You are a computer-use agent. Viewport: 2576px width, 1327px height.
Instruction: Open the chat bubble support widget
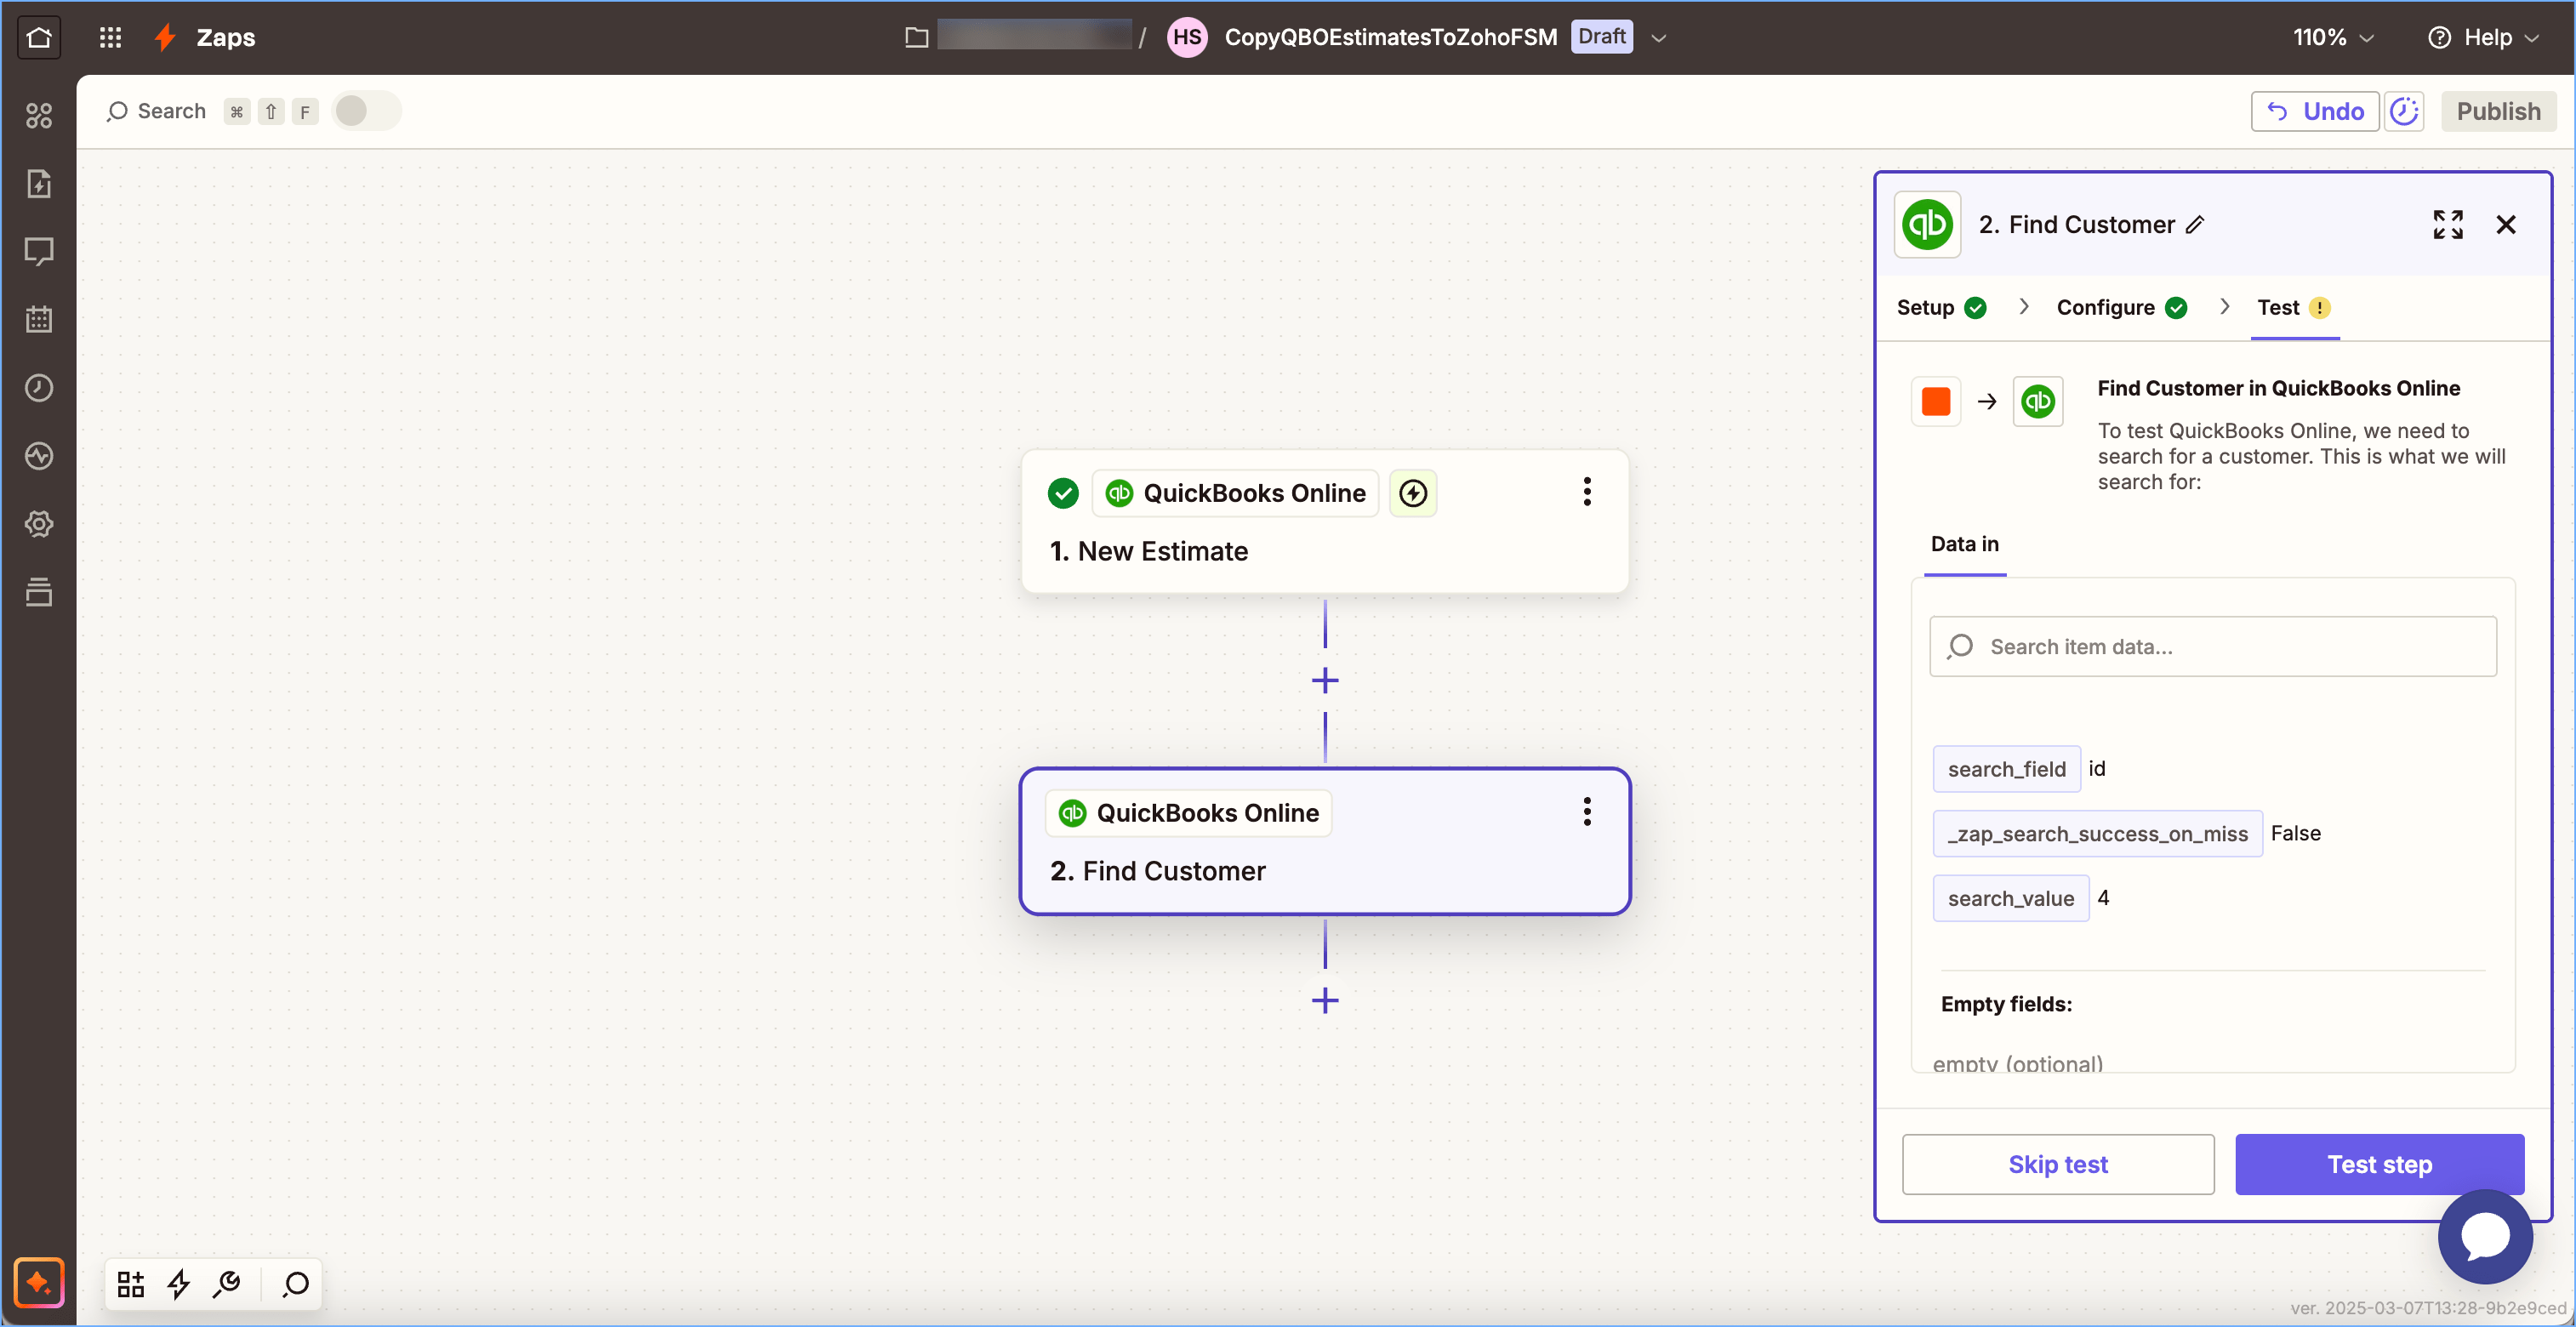(2484, 1236)
